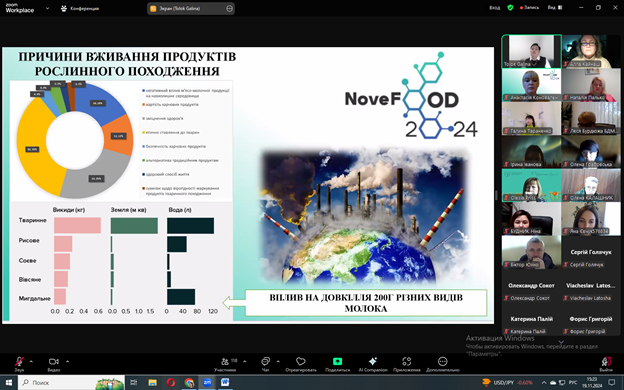Image resolution: width=624 pixels, height=390 pixels.
Task: Open Google Chrome from the taskbar
Action: (189, 382)
